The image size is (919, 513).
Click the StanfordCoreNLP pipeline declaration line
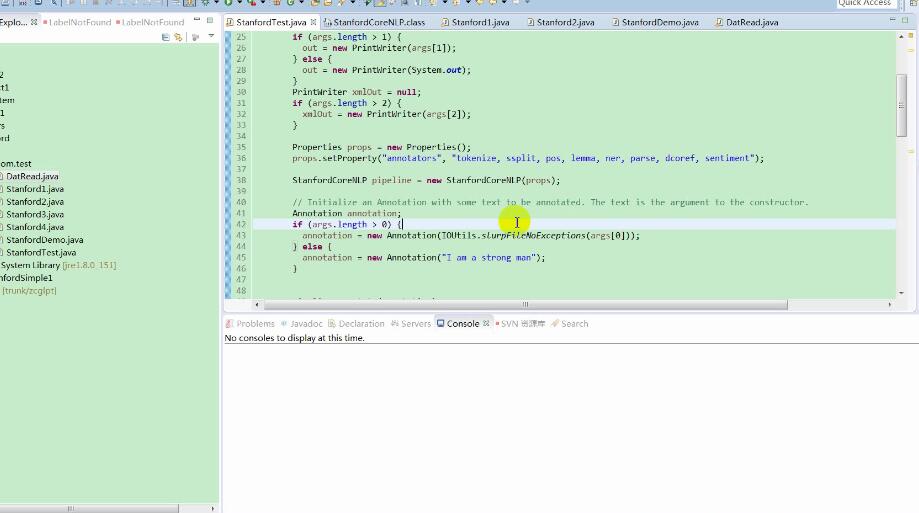426,181
